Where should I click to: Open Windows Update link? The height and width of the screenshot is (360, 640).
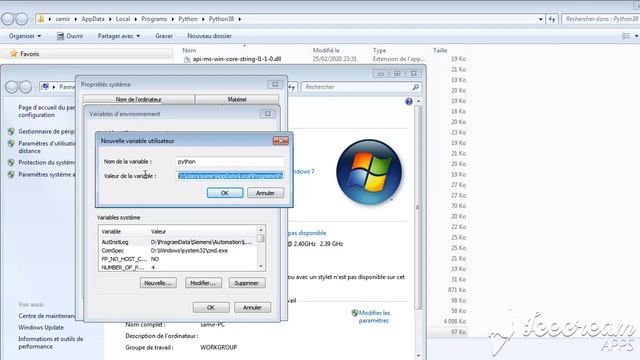(x=41, y=327)
